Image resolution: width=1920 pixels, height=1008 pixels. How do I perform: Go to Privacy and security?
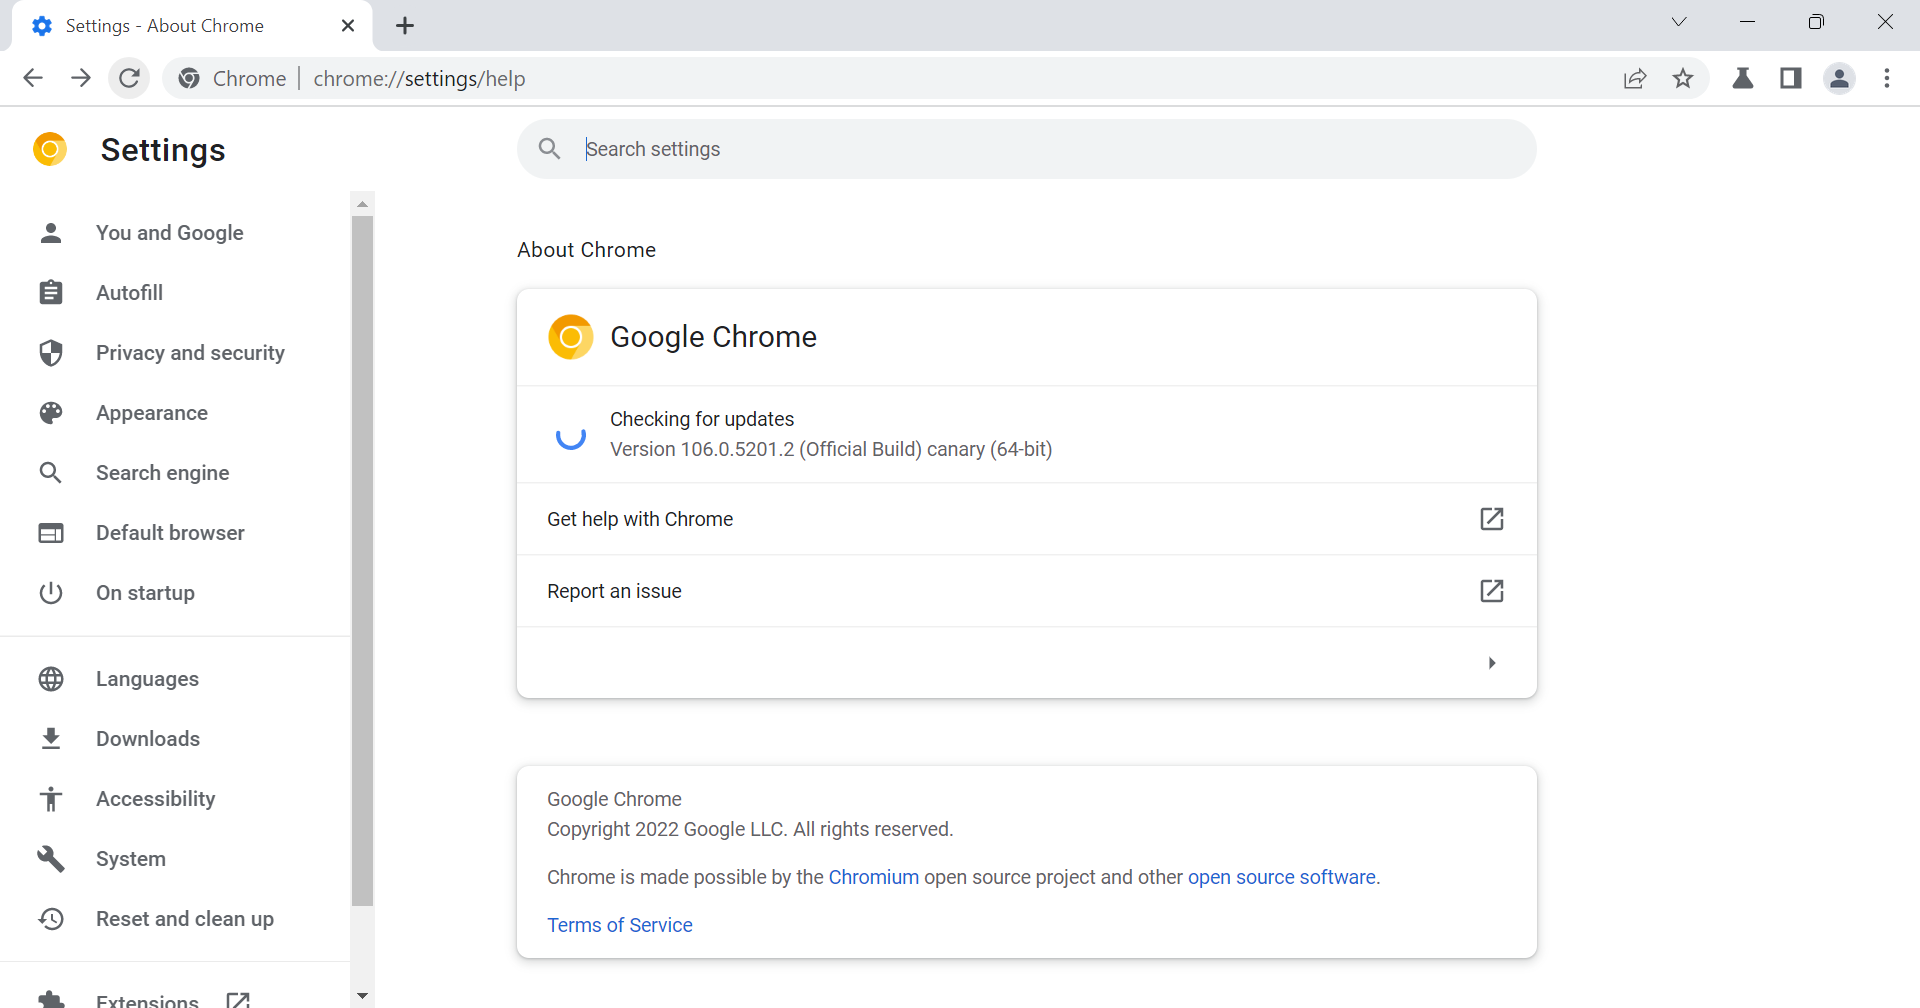coord(190,353)
